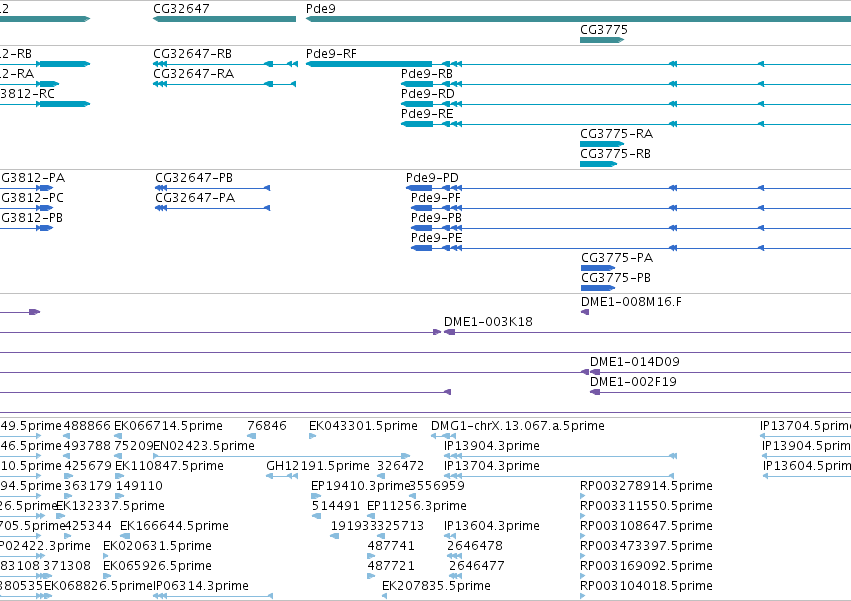The image size is (851, 601).
Task: Click feature label 76846
Action: [266, 426]
